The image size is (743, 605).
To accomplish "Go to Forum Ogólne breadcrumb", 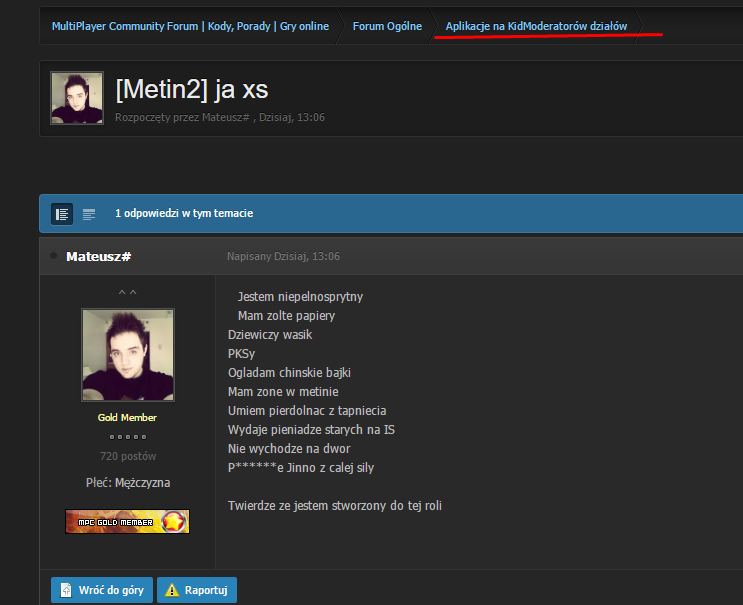I will tap(387, 26).
